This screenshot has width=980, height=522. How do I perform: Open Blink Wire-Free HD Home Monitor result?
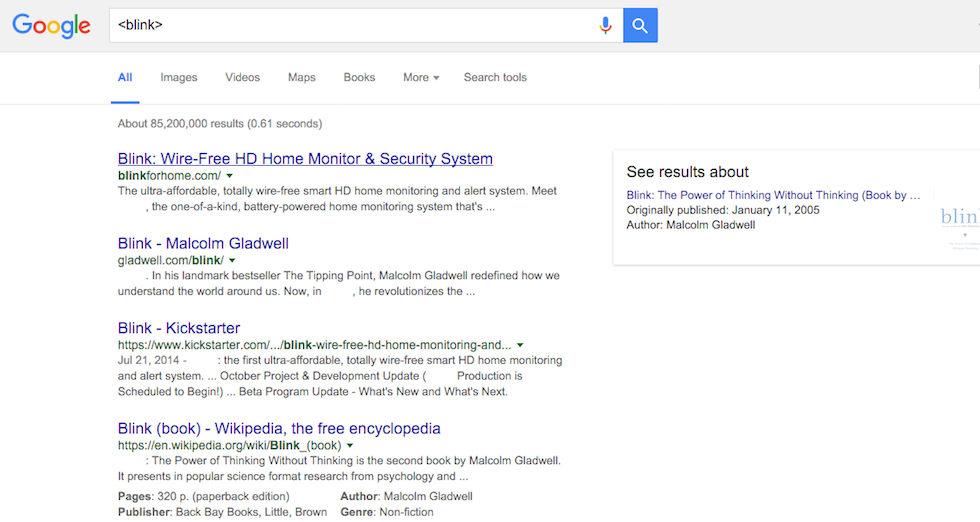pos(305,159)
